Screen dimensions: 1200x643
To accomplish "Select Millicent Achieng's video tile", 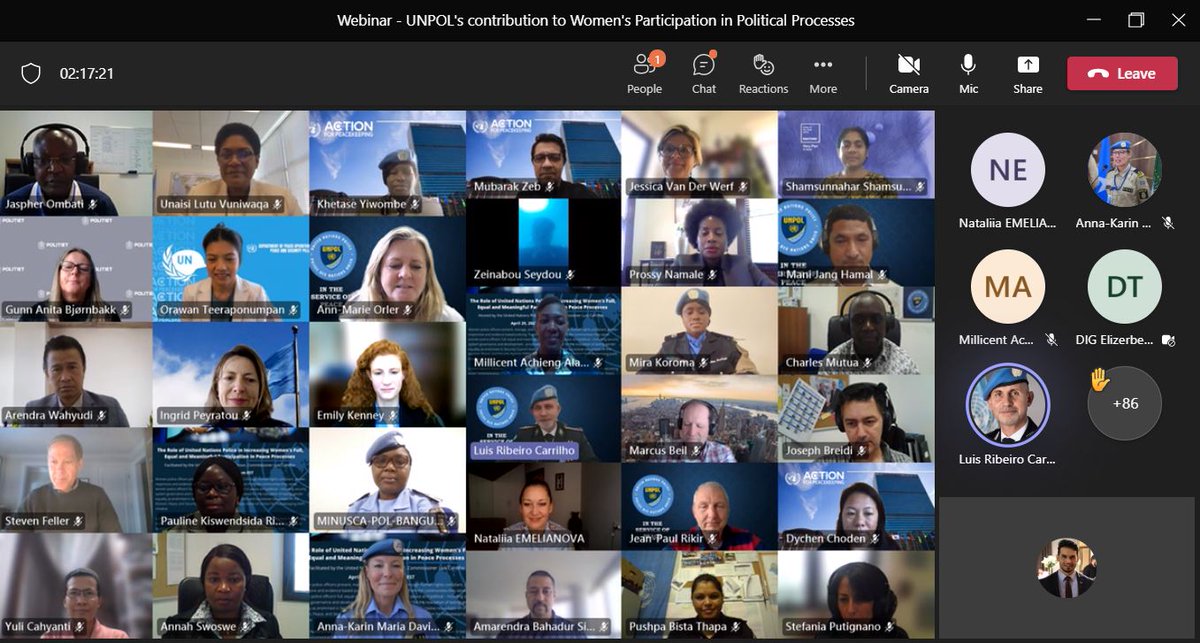I will click(x=544, y=330).
